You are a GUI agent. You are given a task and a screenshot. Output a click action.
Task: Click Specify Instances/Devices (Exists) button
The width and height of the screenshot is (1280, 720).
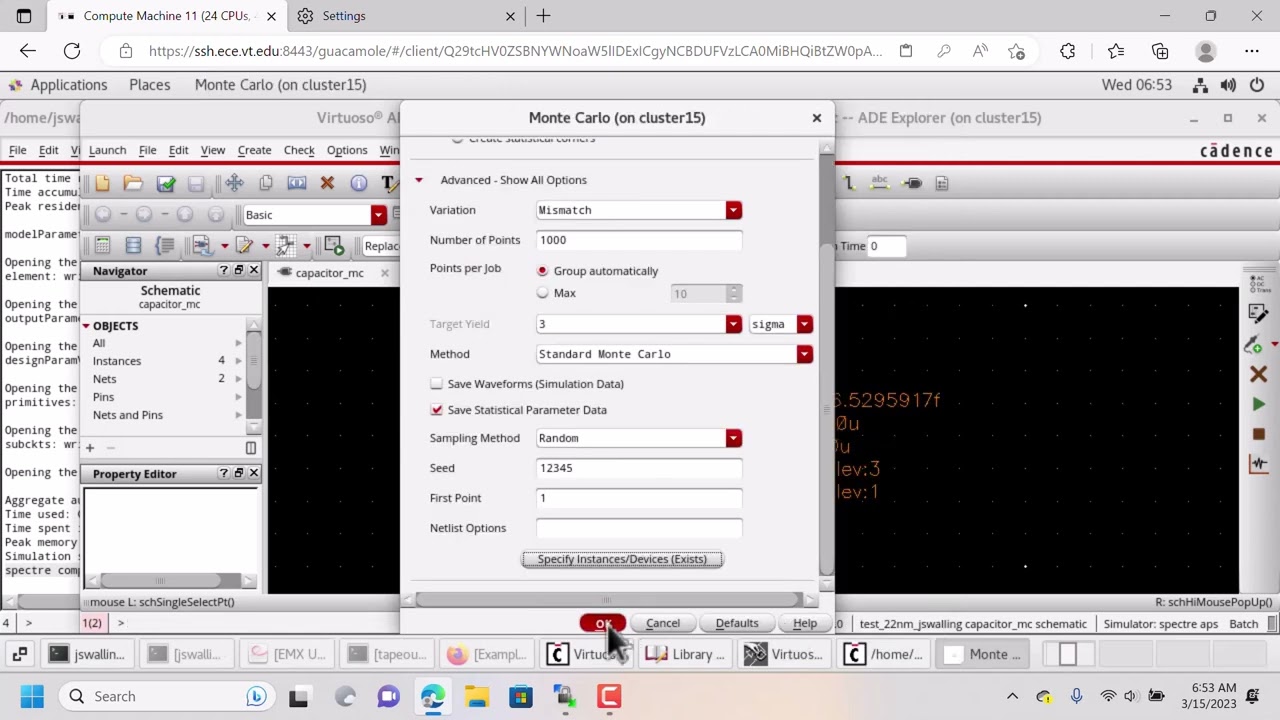[x=622, y=559]
